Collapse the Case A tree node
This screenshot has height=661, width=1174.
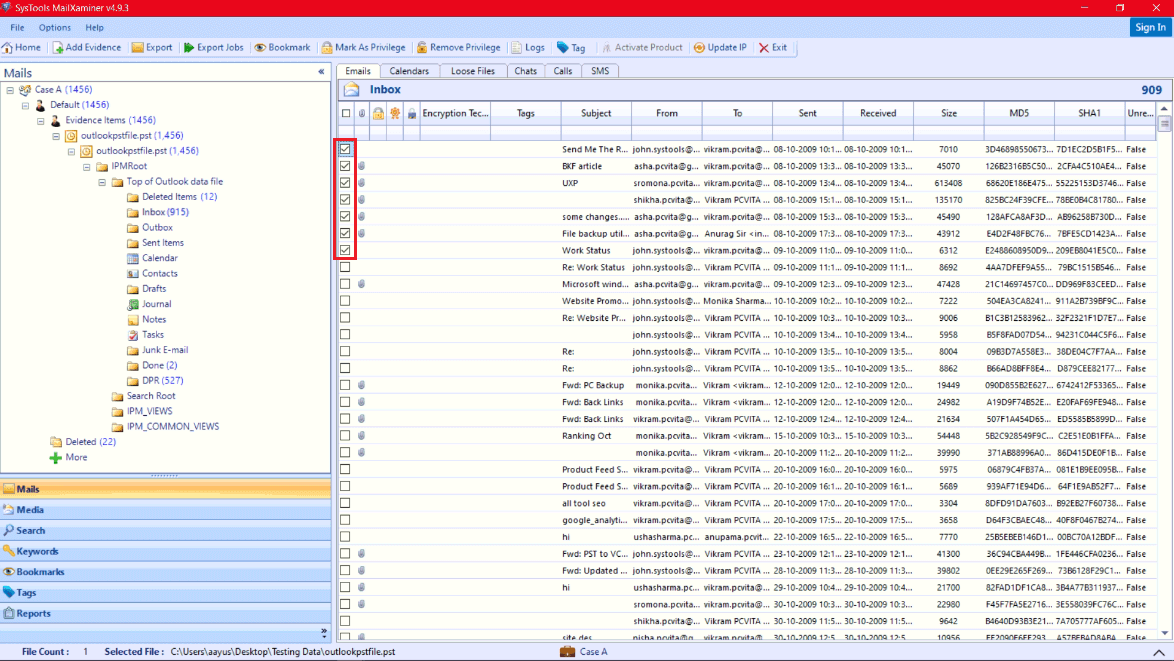(x=10, y=90)
